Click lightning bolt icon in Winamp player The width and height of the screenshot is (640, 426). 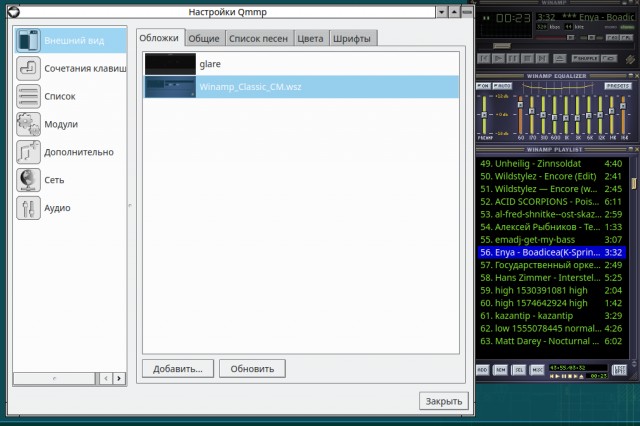(x=630, y=59)
